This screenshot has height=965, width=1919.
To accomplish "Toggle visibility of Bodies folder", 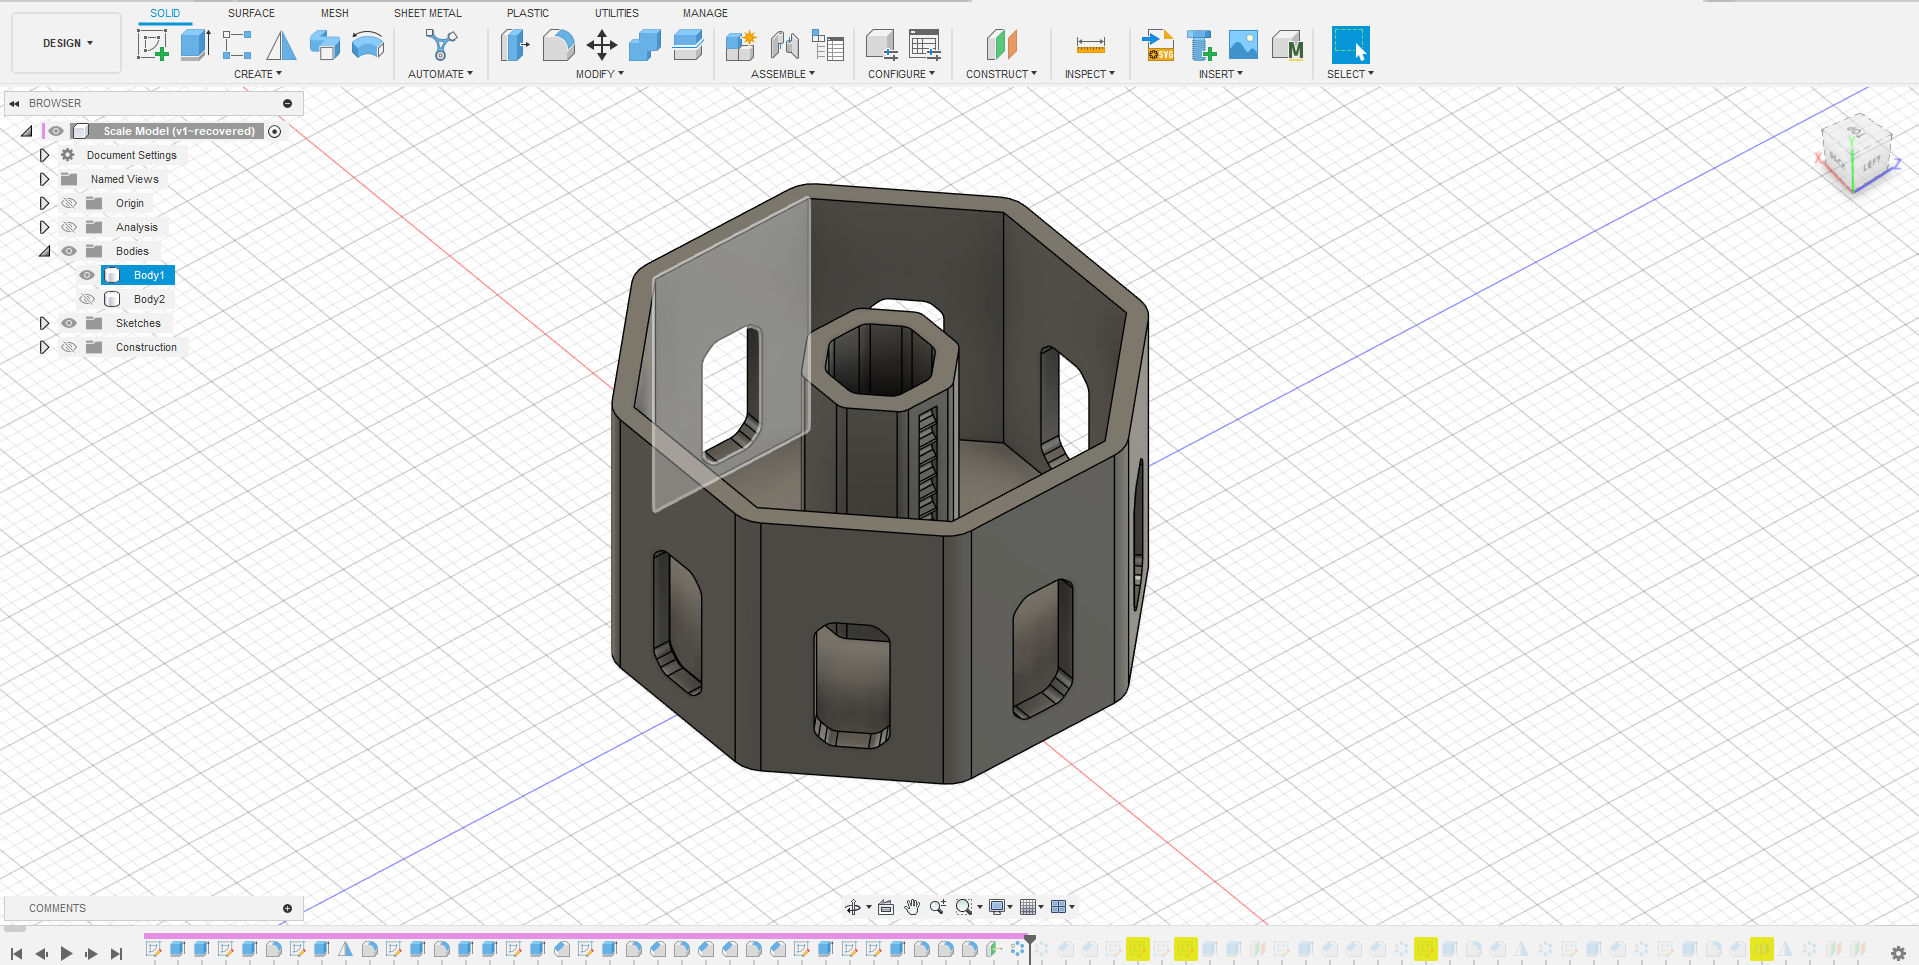I will 69,251.
